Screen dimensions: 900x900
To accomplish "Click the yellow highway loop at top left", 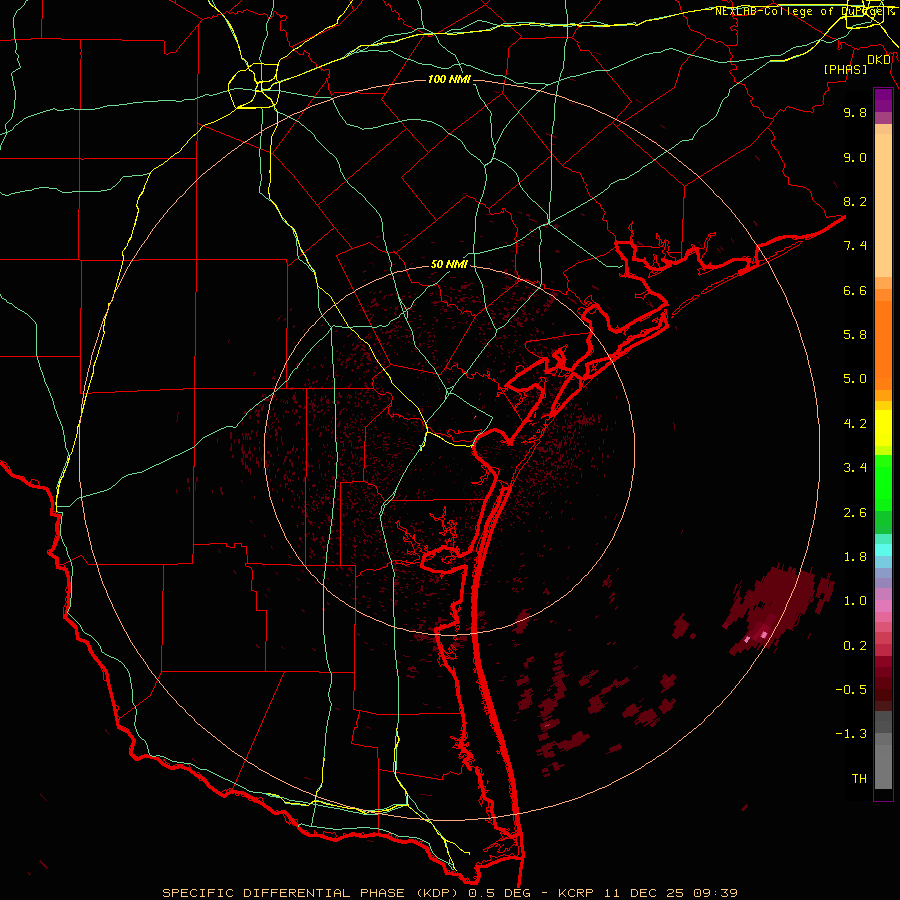I will pyautogui.click(x=254, y=87).
